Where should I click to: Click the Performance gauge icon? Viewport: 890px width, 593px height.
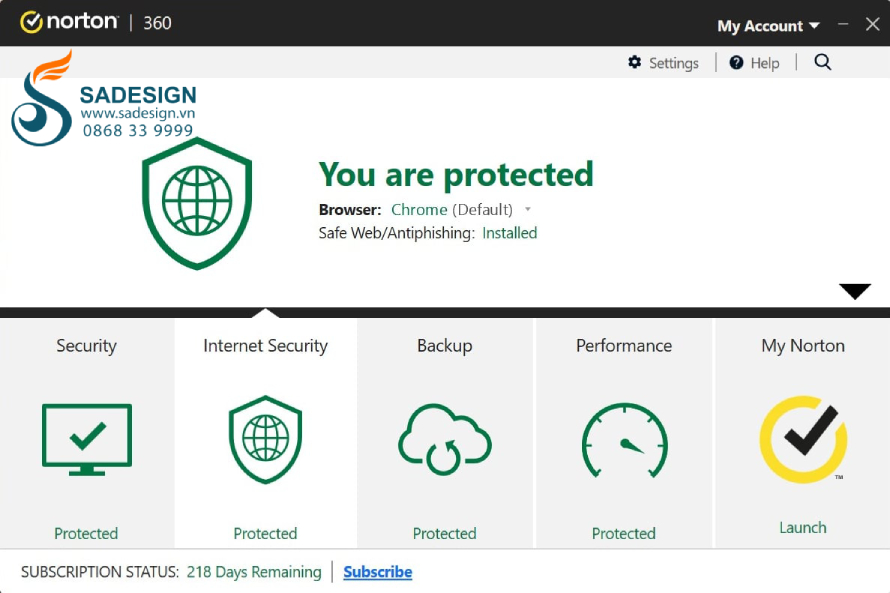pyautogui.click(x=624, y=440)
